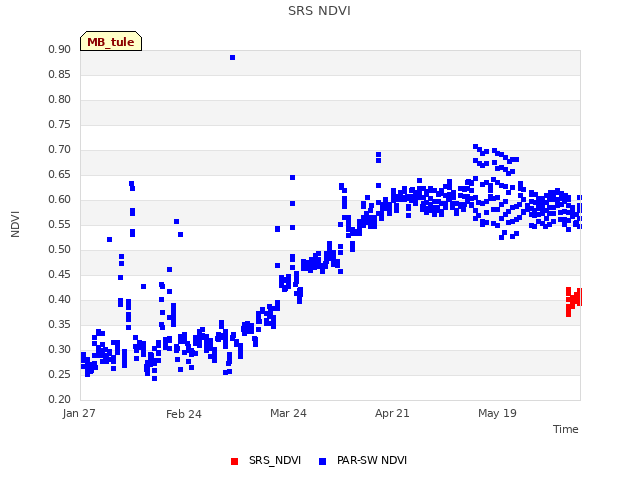Click the red SRS_NDVI data cluster

(x=574, y=301)
